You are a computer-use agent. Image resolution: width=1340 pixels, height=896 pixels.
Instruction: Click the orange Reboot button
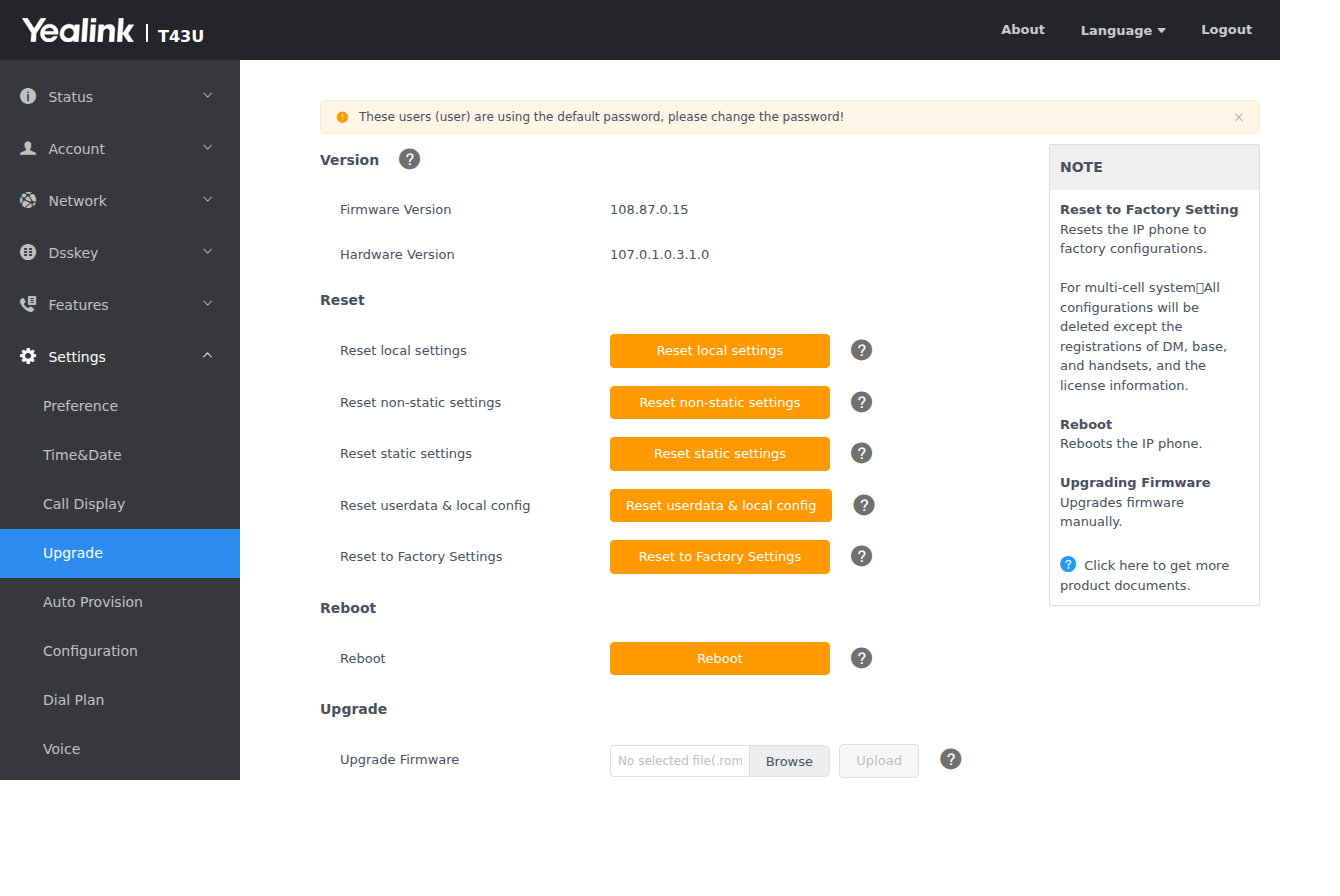(x=720, y=659)
